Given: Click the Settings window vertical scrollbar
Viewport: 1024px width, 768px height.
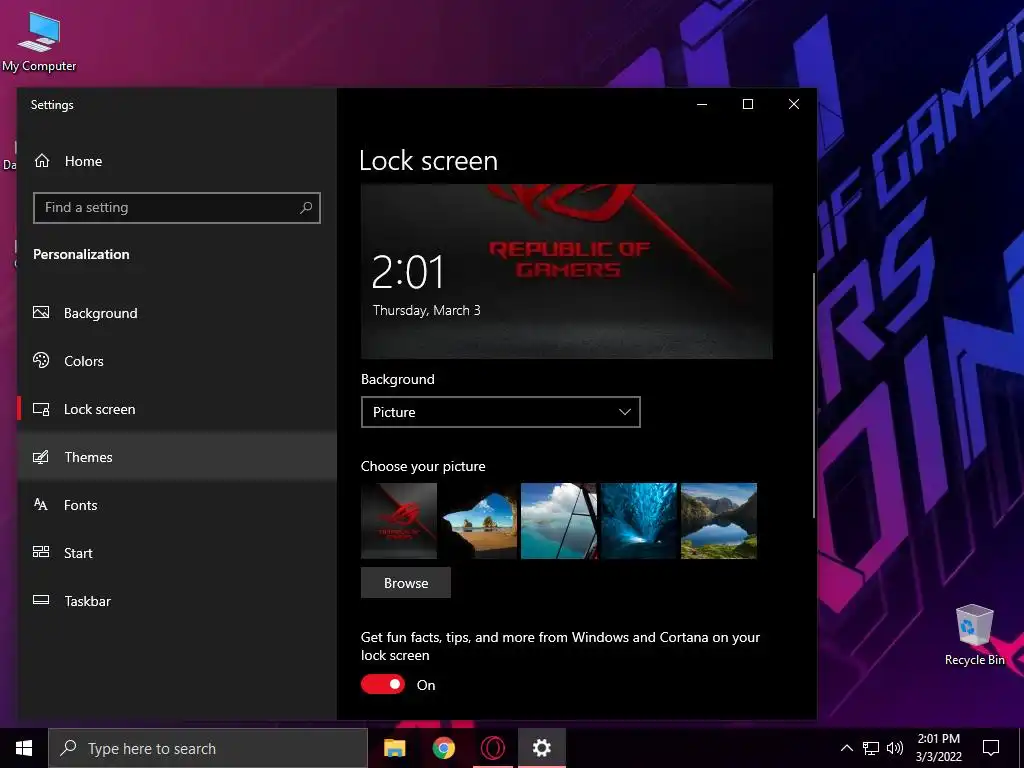Looking at the screenshot, I should (814, 395).
